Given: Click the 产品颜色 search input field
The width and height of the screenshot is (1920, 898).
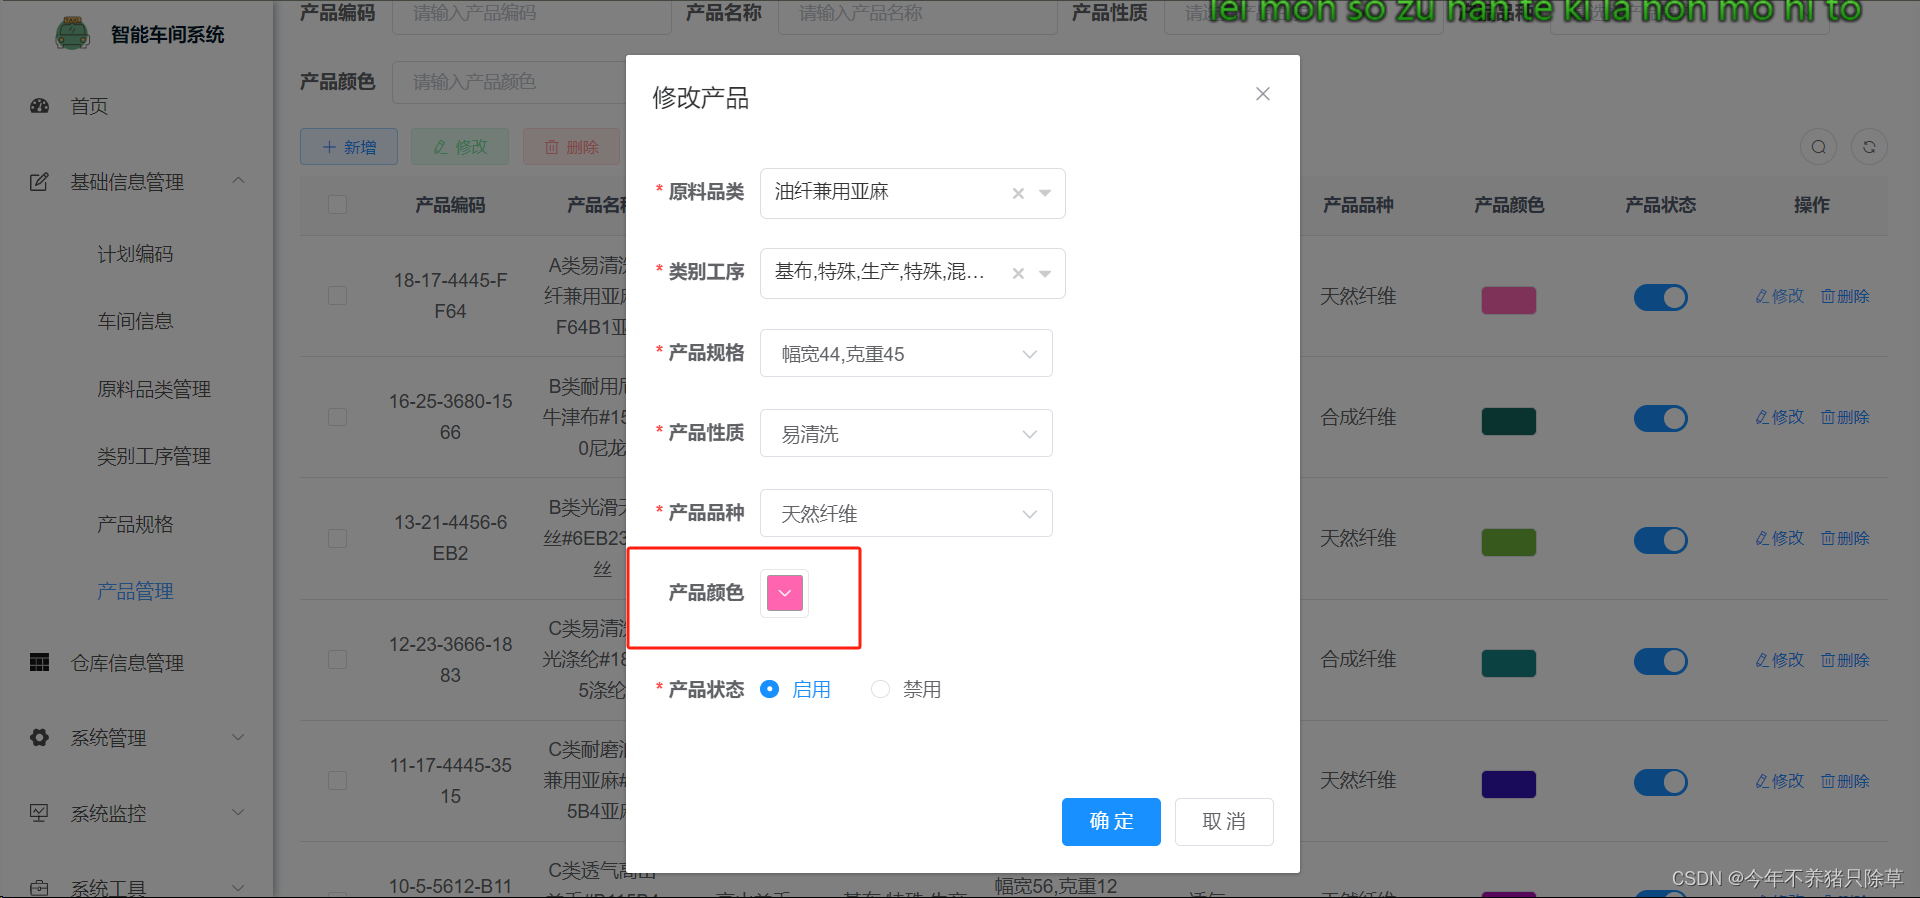Looking at the screenshot, I should point(510,82).
